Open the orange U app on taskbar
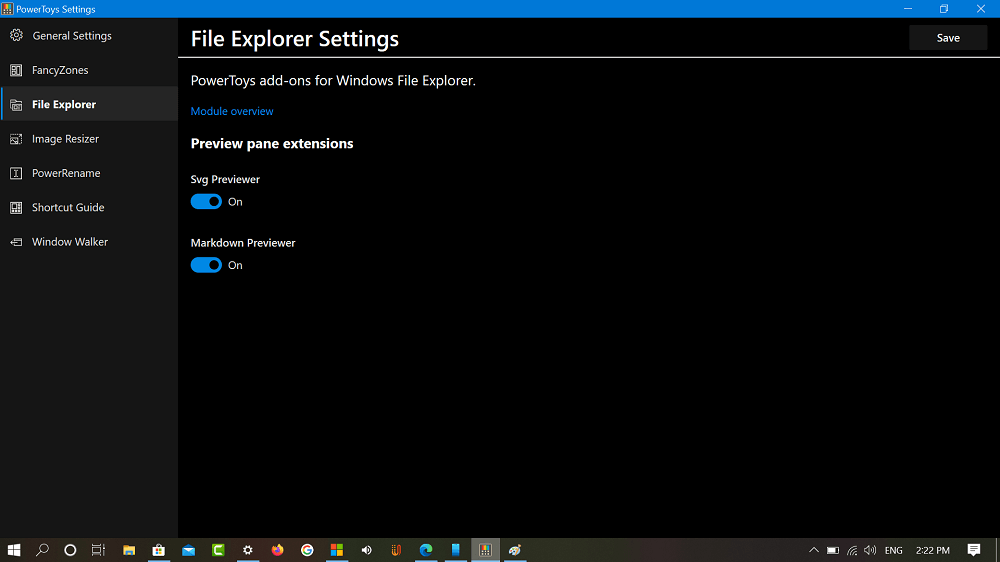Image resolution: width=1000 pixels, height=562 pixels. click(x=396, y=550)
